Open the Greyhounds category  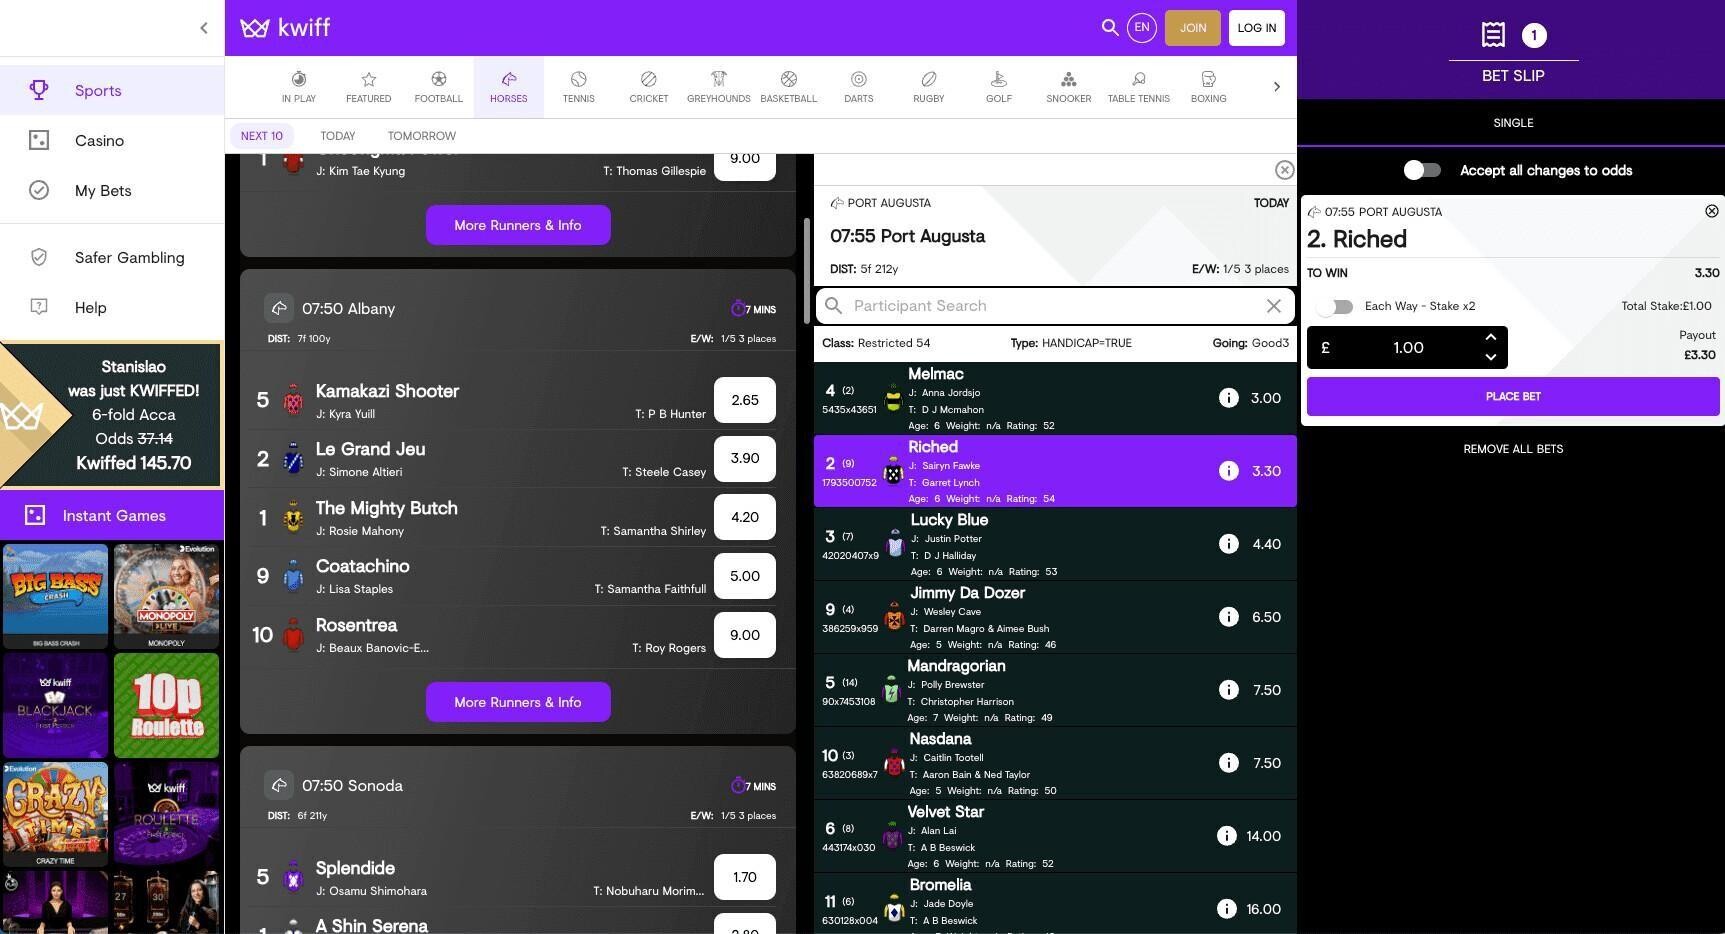pyautogui.click(x=719, y=87)
